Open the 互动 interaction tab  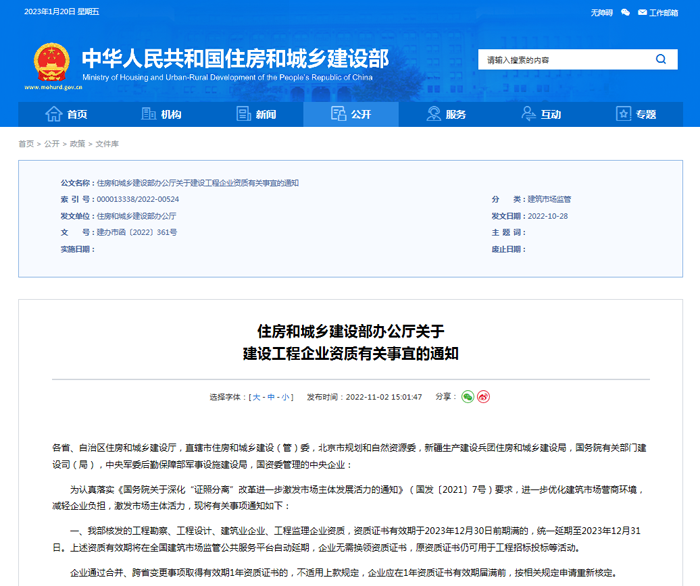tap(541, 114)
